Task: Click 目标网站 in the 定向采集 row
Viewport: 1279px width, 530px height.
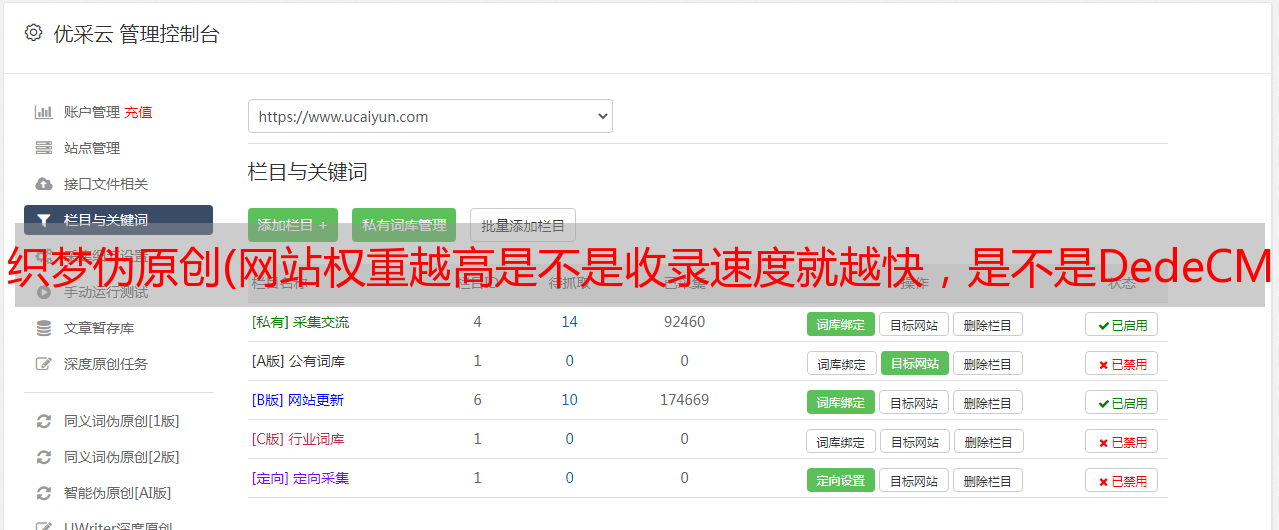Action: tap(914, 480)
